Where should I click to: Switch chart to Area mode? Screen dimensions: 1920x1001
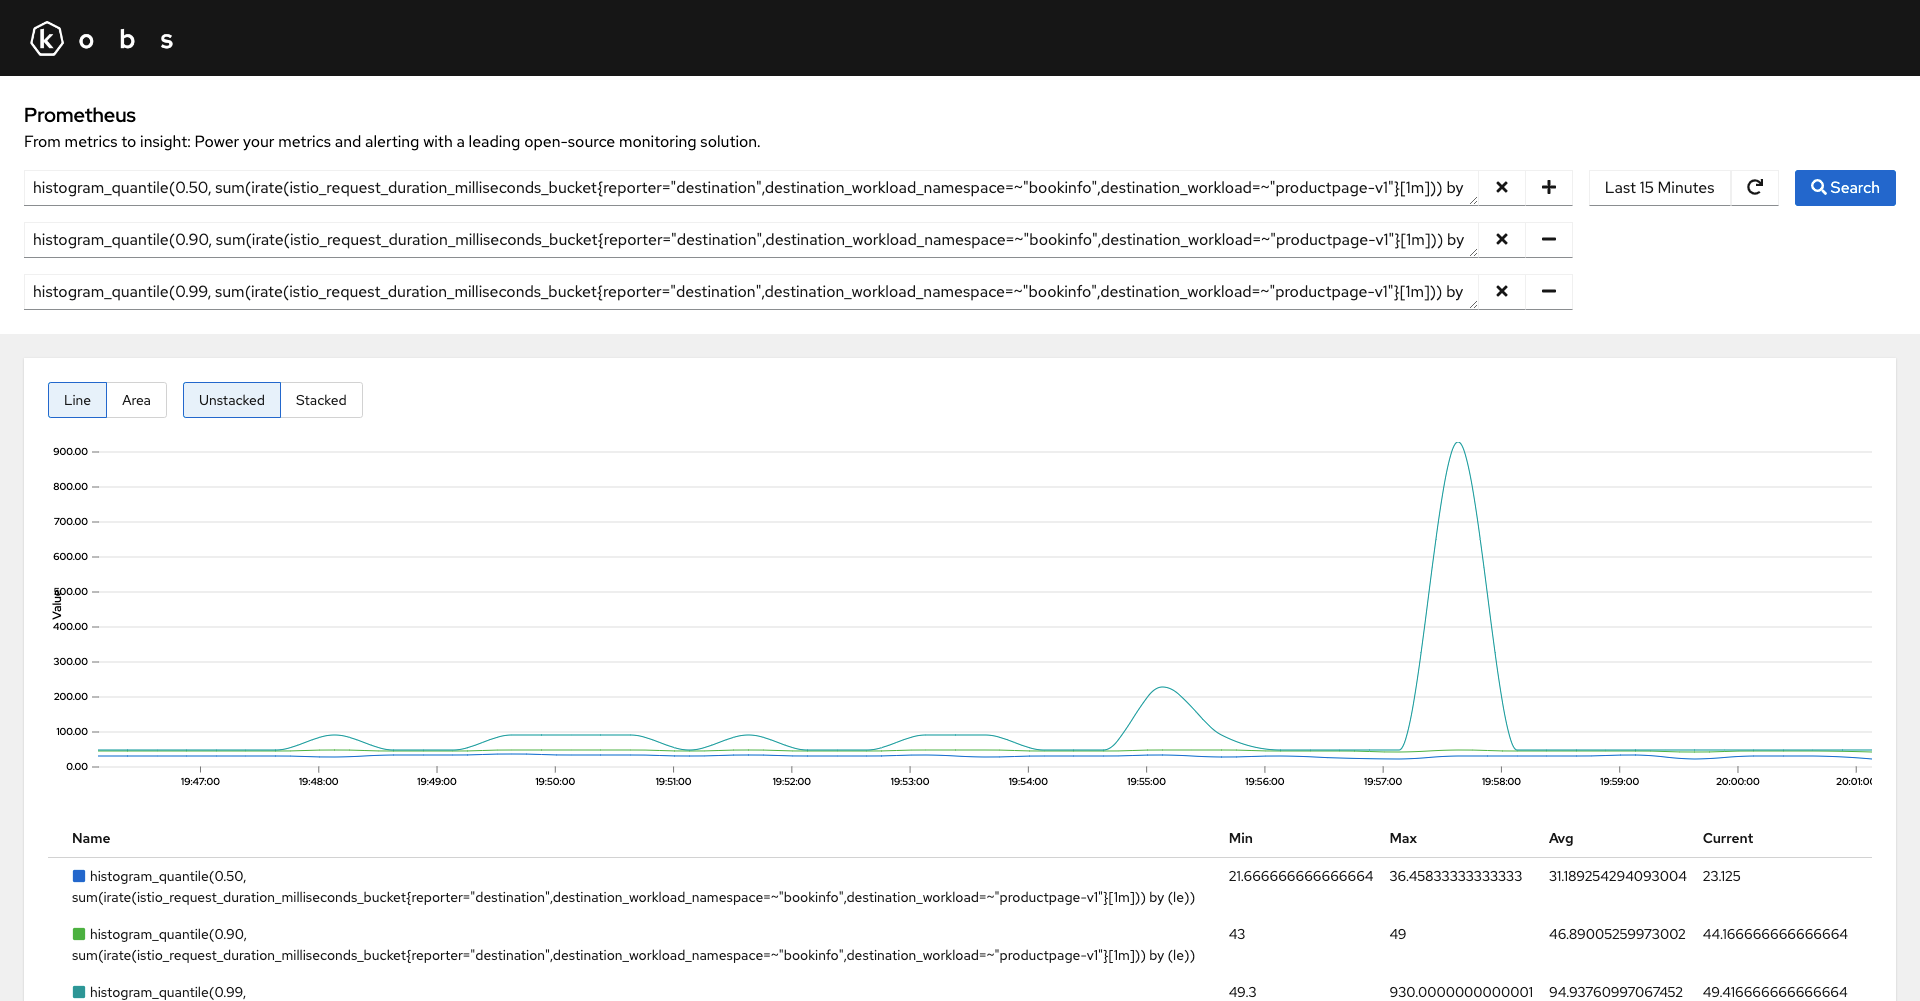(x=136, y=400)
